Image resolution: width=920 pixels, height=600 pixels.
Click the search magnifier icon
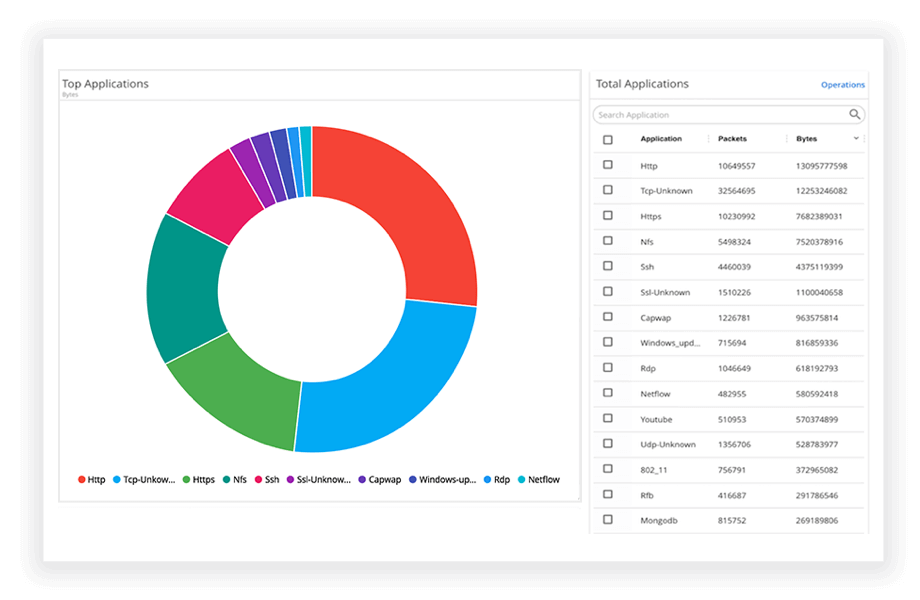(x=855, y=115)
